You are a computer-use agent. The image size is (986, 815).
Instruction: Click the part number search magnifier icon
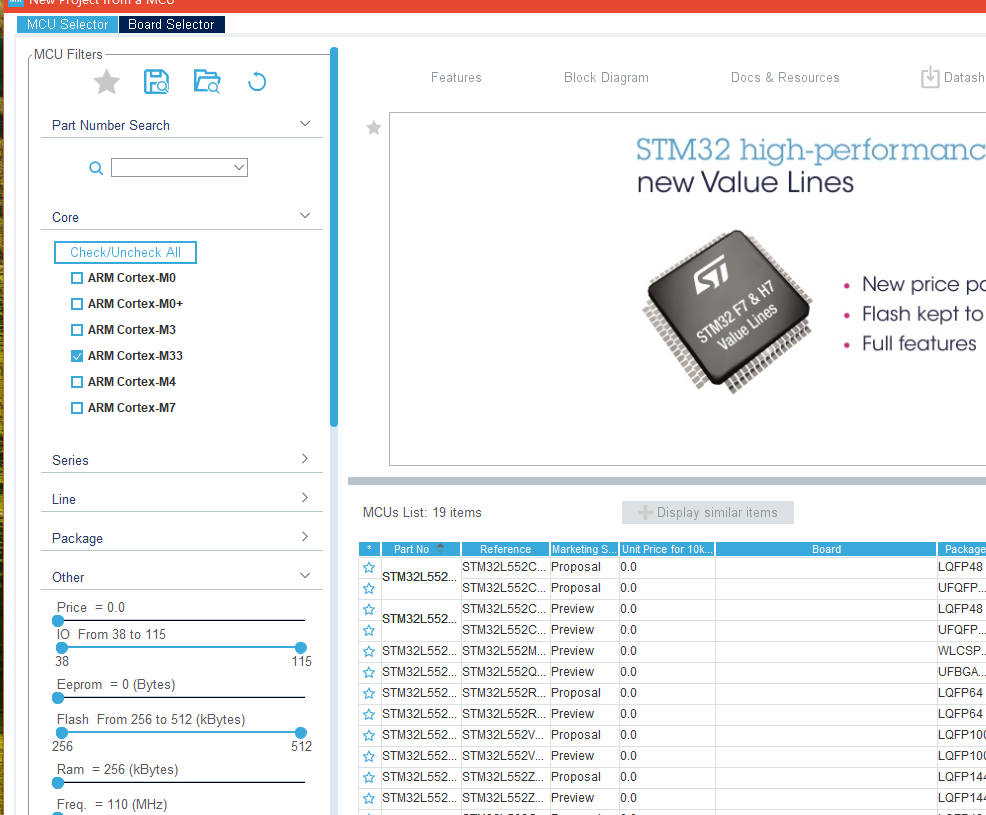(x=96, y=168)
